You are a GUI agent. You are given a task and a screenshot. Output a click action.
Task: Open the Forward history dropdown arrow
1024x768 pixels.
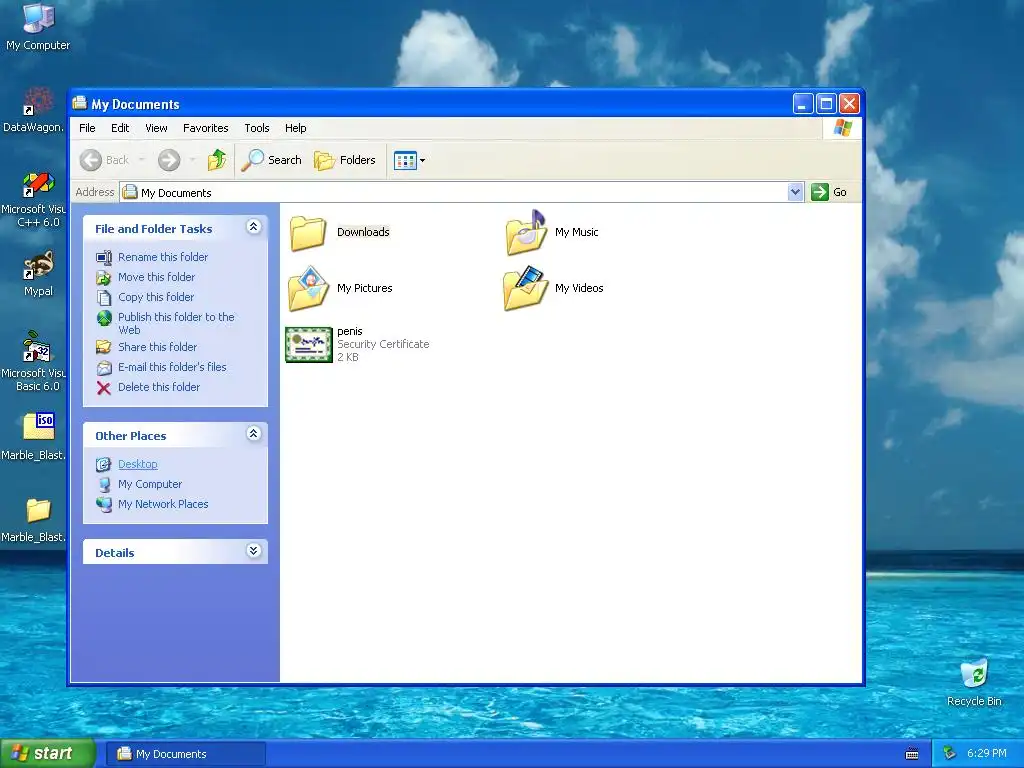tap(192, 160)
